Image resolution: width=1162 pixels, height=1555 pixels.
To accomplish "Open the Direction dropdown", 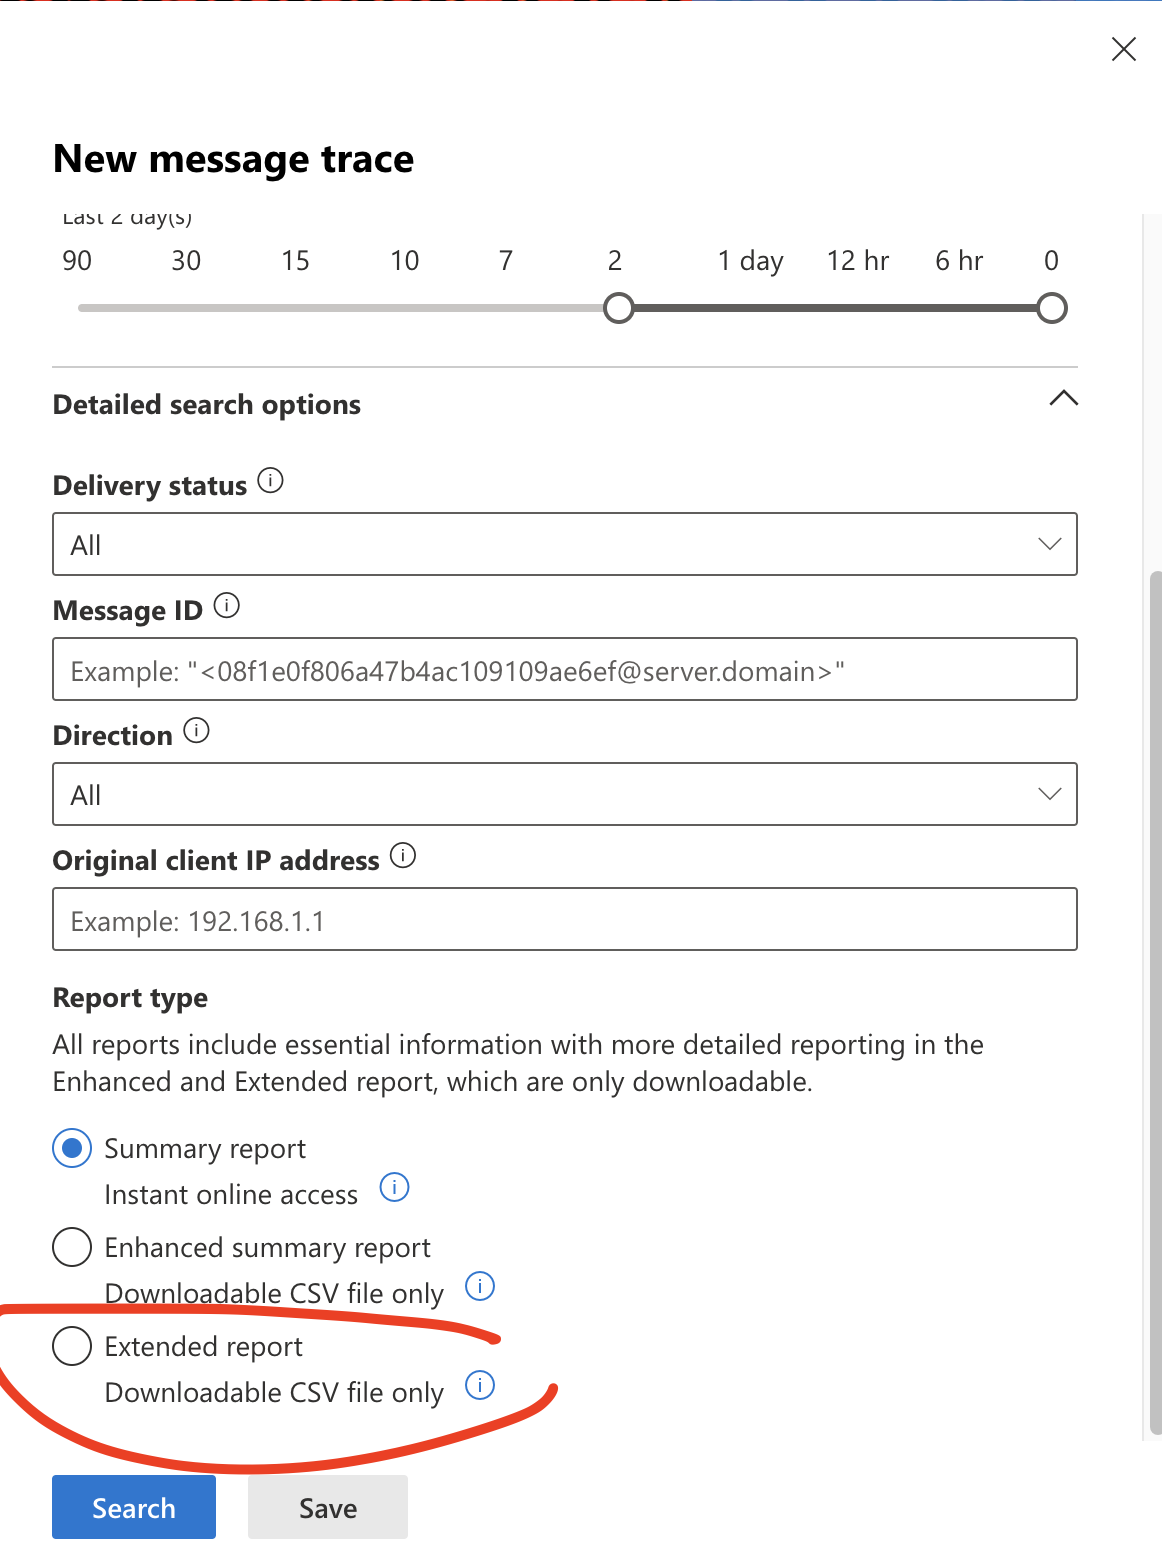I will click(564, 794).
